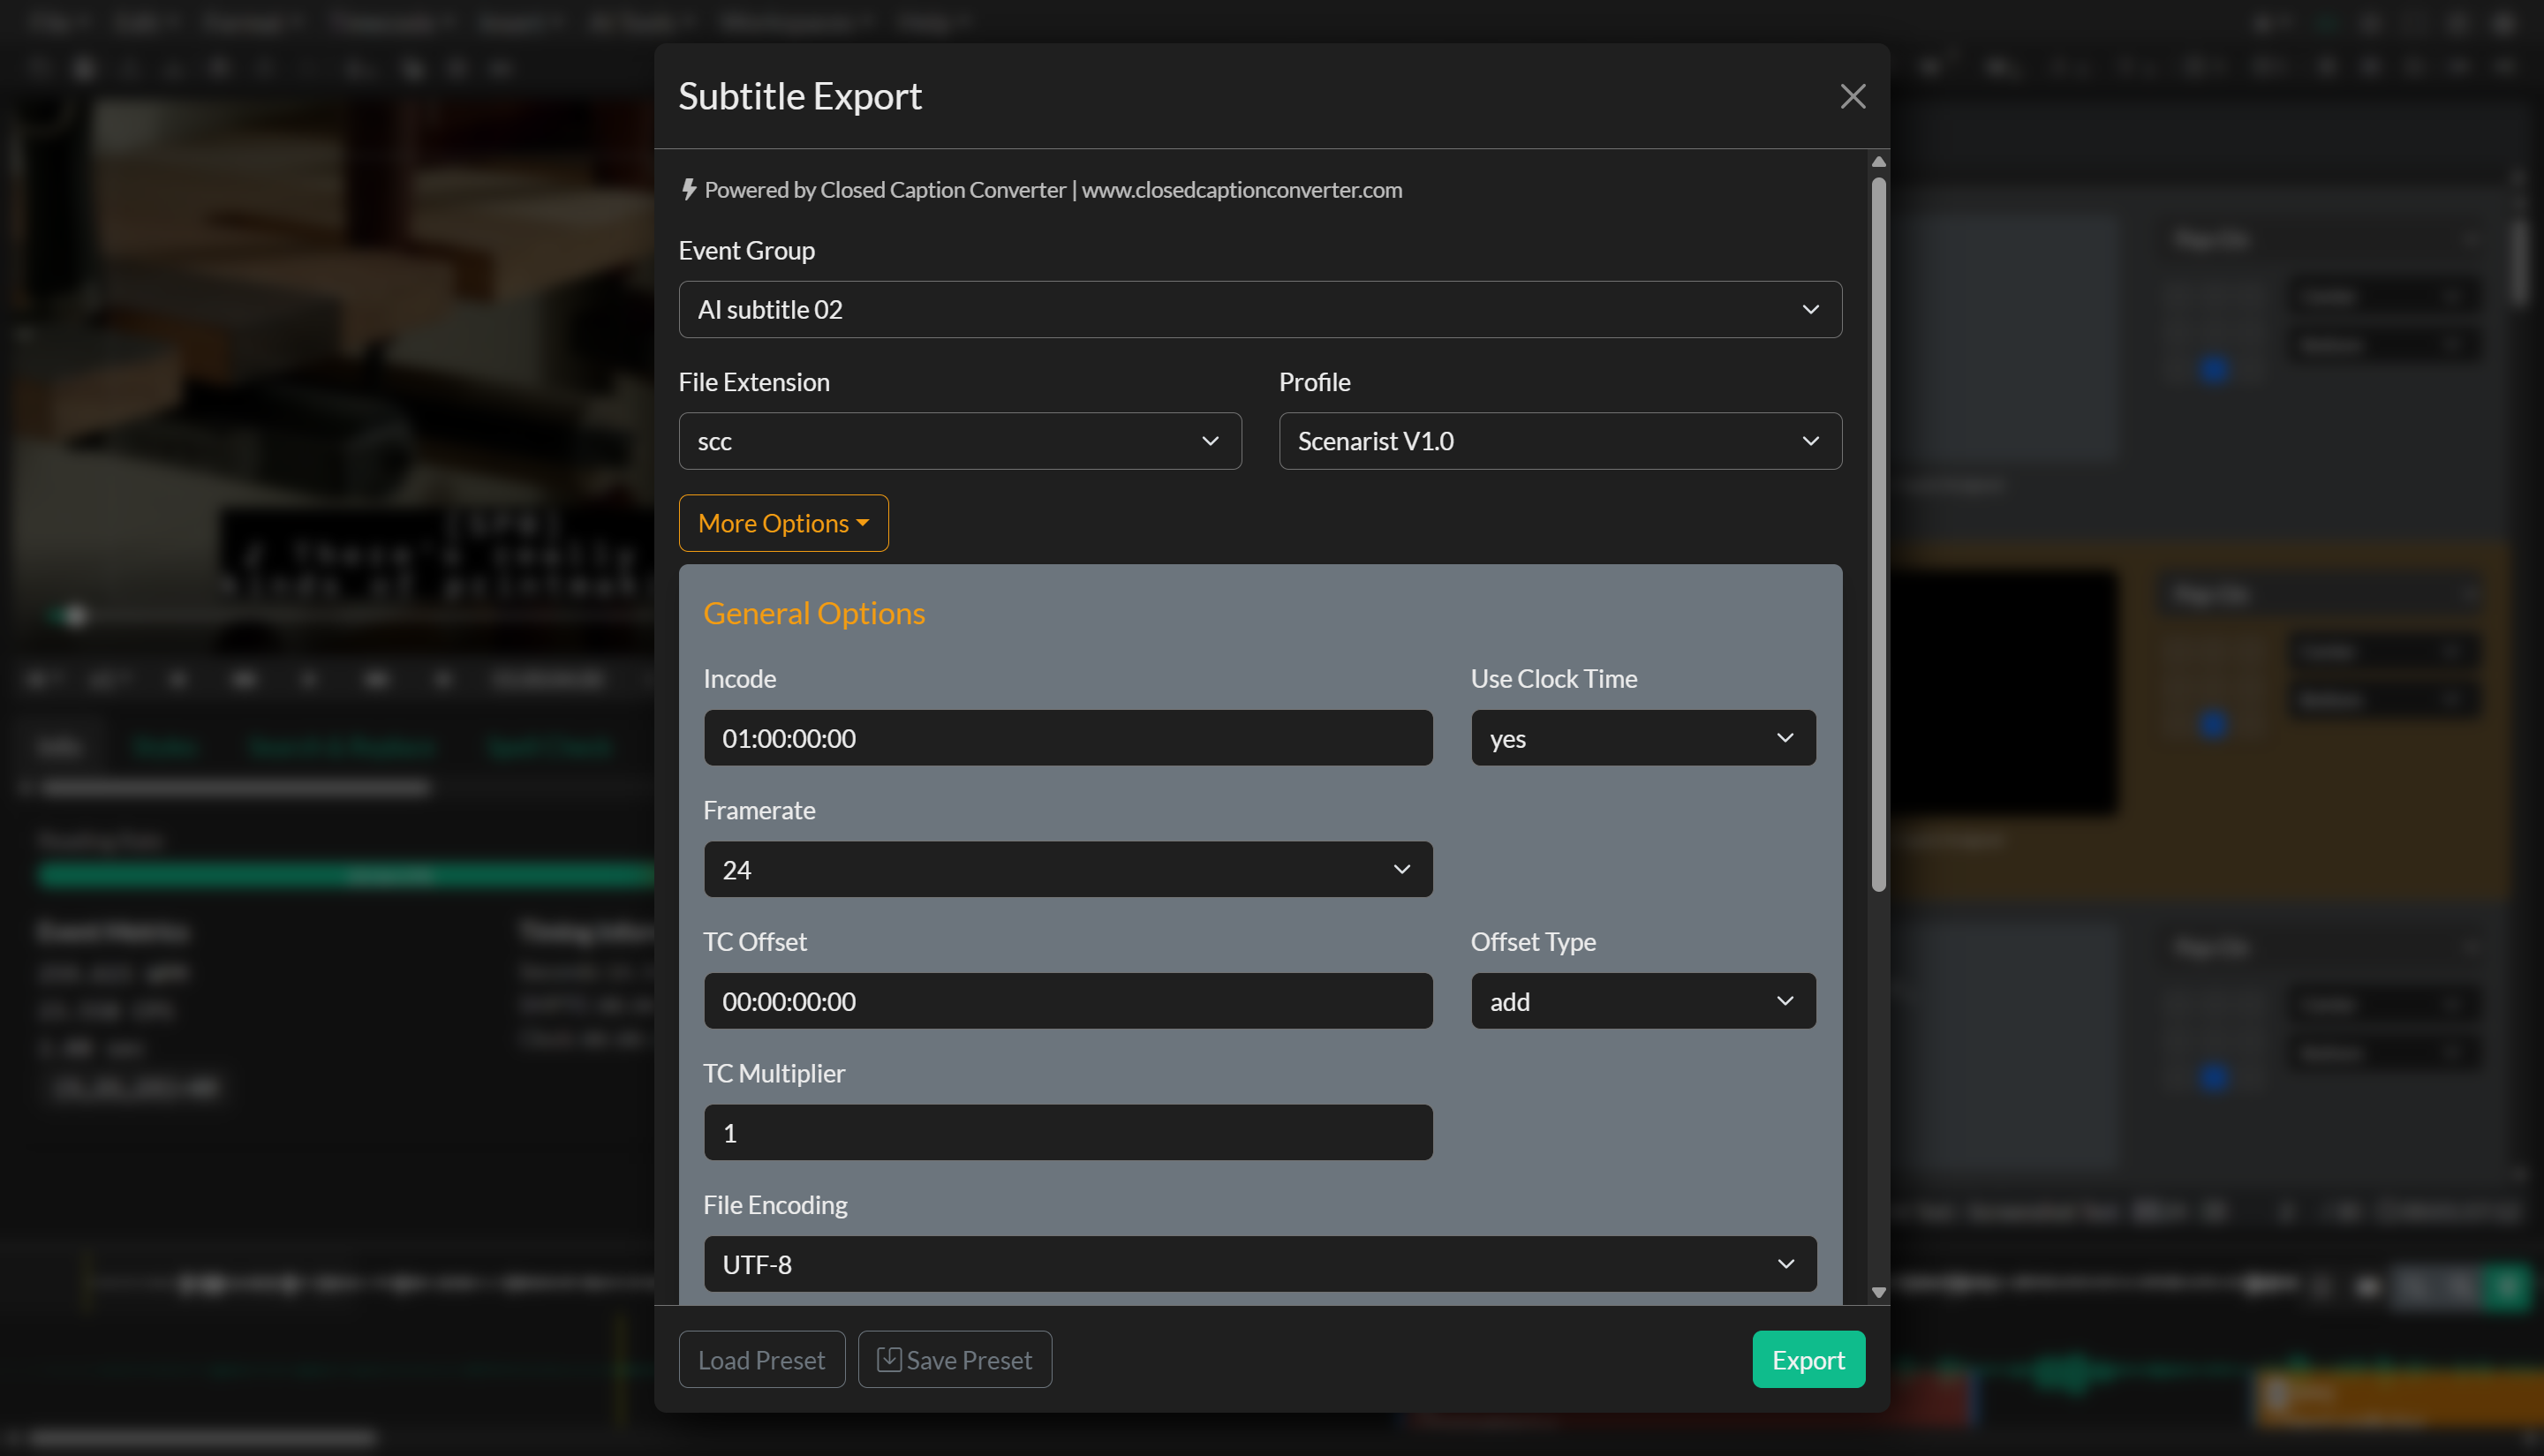Open the Offset Type dropdown set to add
The width and height of the screenshot is (2544, 1456).
coord(1642,1001)
